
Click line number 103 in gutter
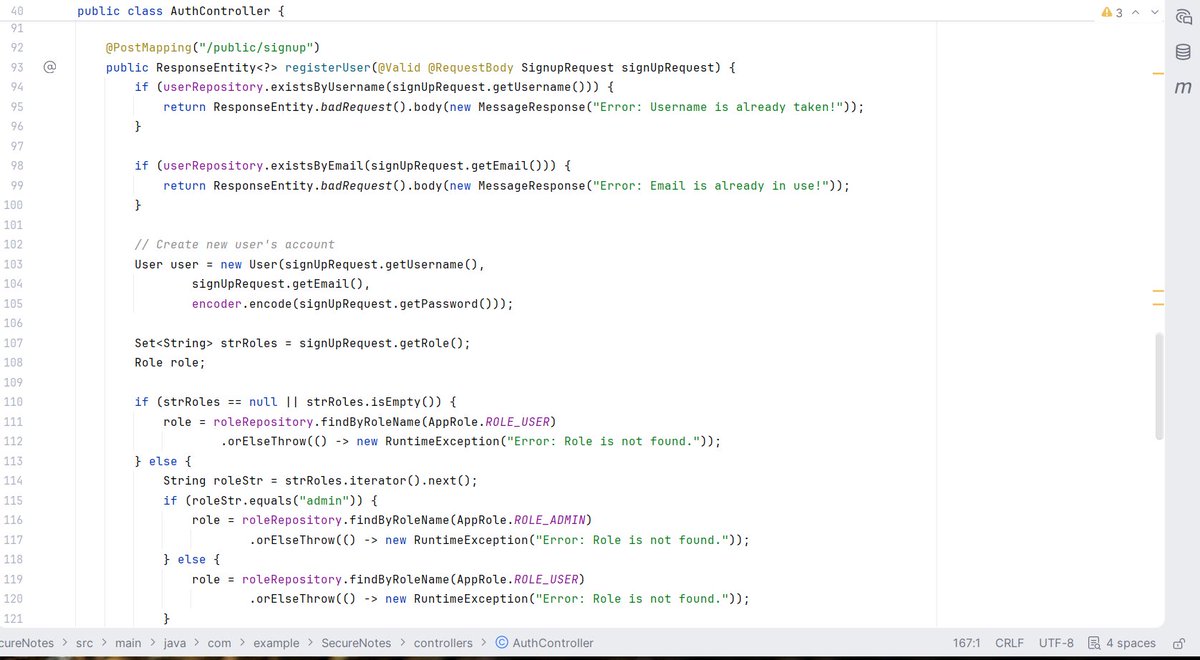pos(13,265)
